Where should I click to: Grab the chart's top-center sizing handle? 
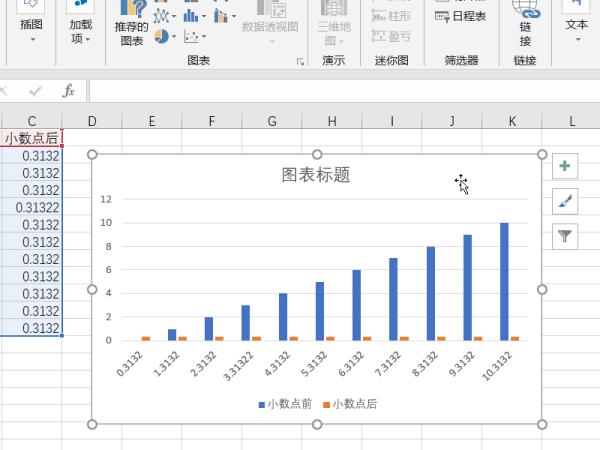click(x=317, y=155)
